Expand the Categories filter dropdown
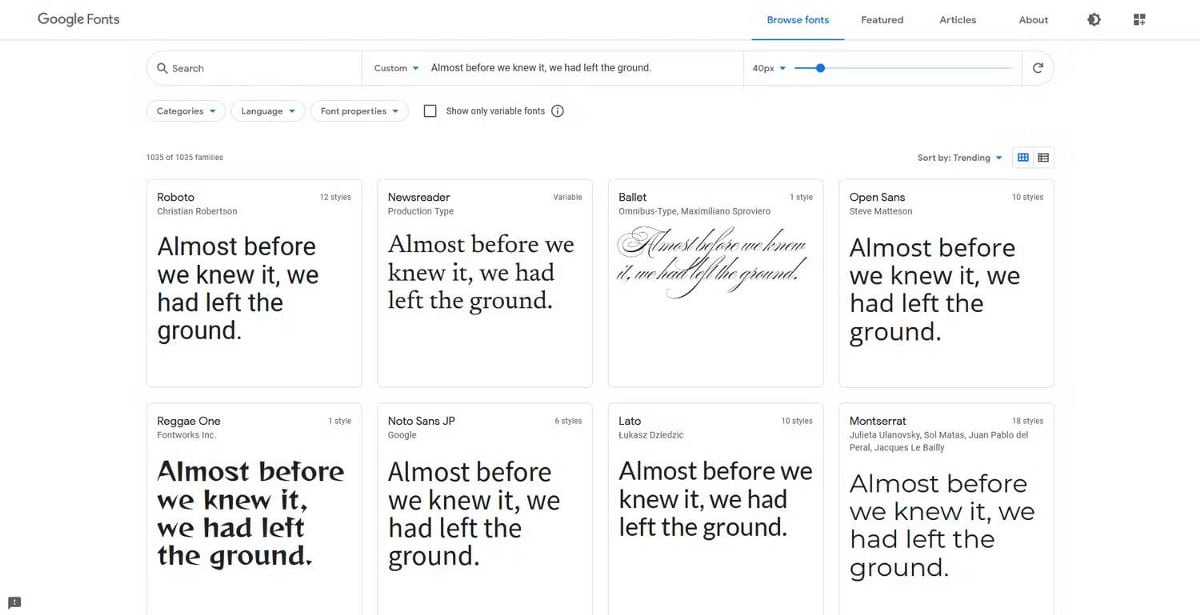 coord(186,111)
